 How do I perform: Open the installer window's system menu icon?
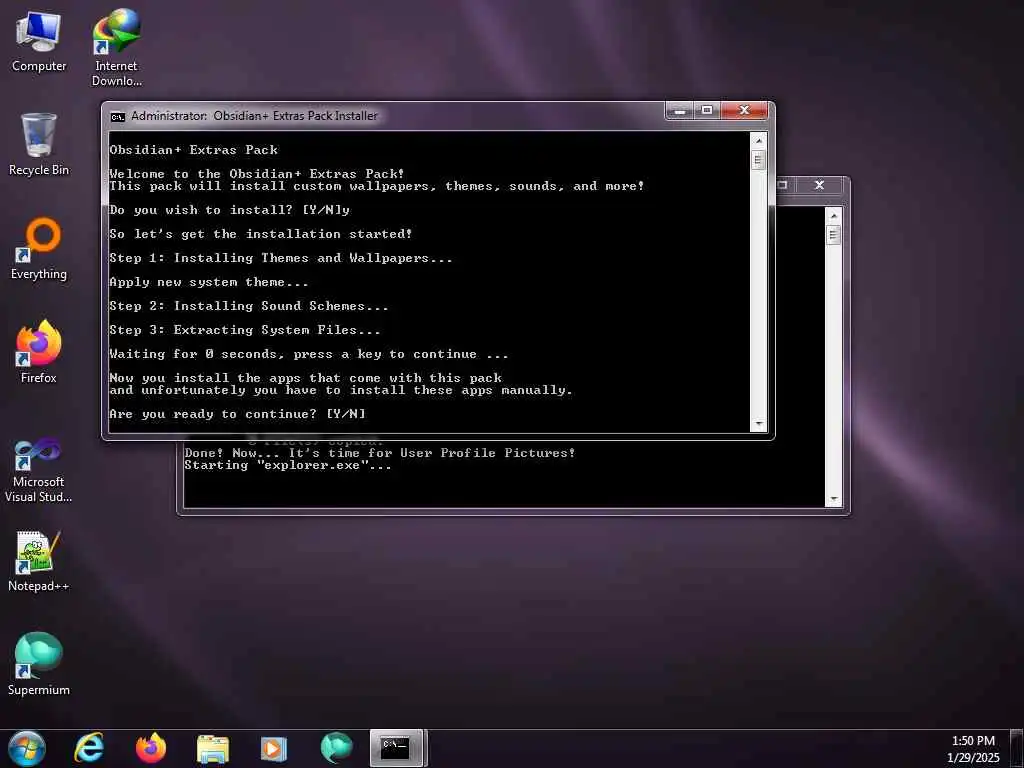pyautogui.click(x=118, y=116)
